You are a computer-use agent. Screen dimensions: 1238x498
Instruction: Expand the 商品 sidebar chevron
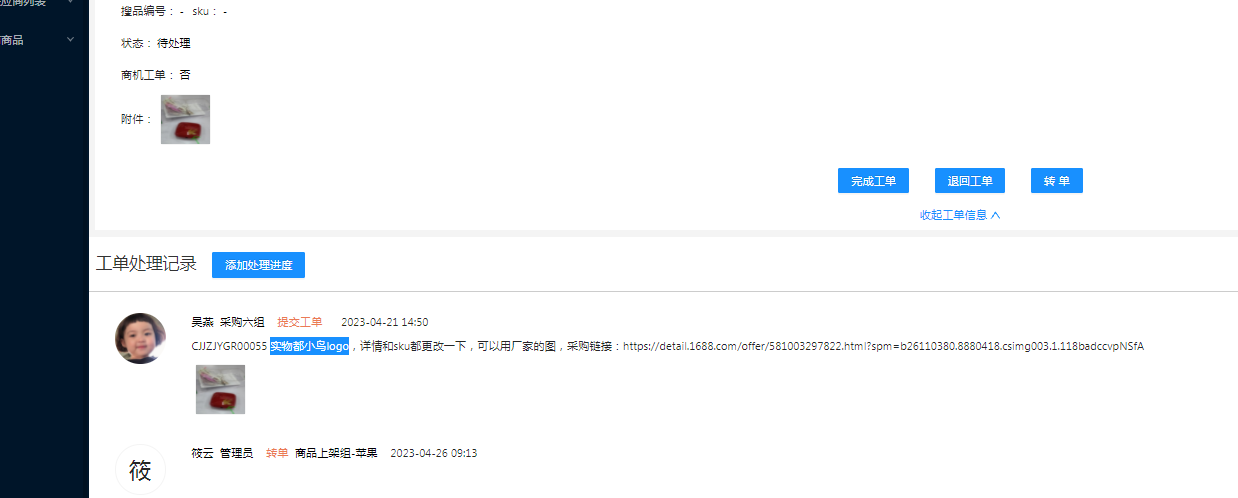(70, 40)
